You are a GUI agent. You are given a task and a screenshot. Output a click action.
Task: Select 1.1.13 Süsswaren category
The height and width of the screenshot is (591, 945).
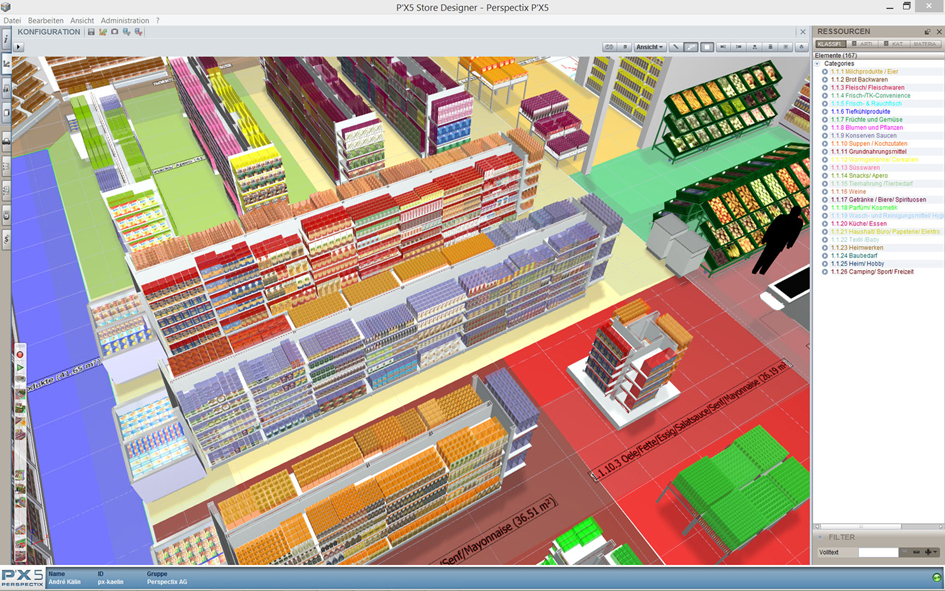point(855,167)
